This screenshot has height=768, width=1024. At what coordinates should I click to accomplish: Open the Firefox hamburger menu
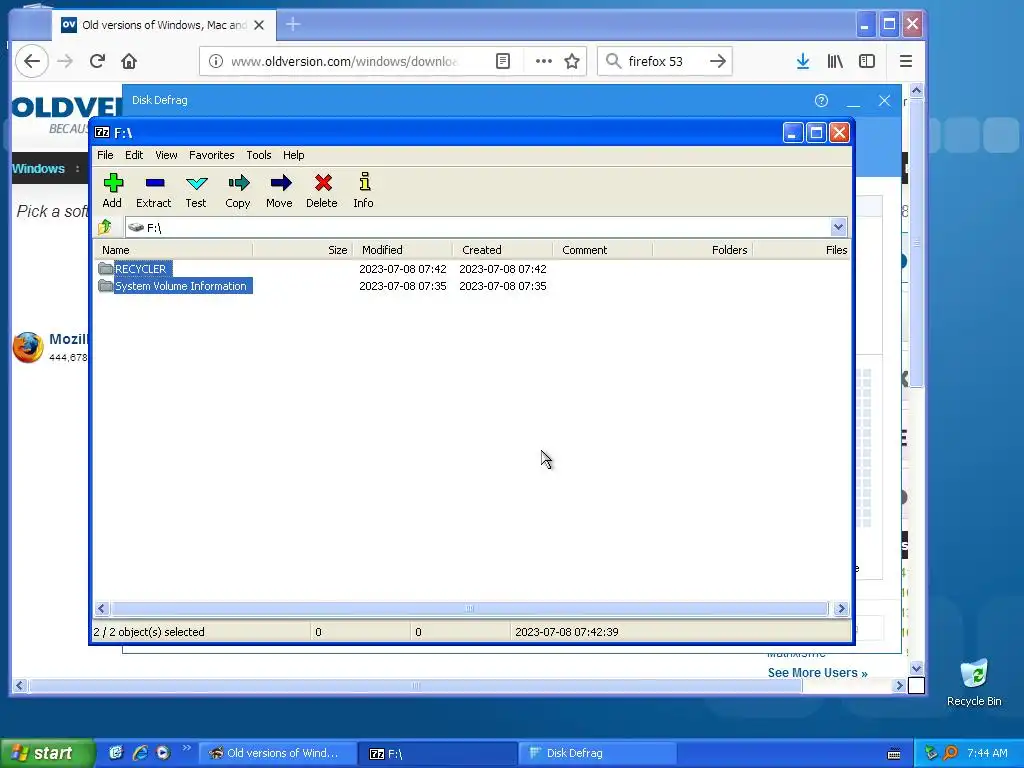906,61
